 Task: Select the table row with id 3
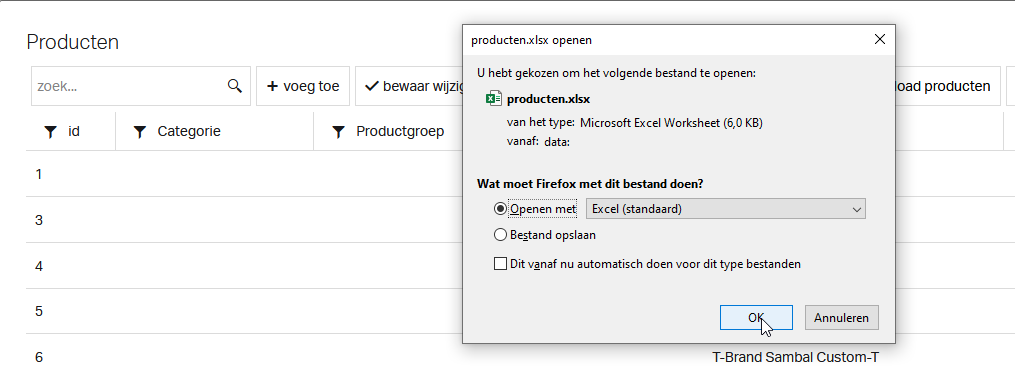244,220
